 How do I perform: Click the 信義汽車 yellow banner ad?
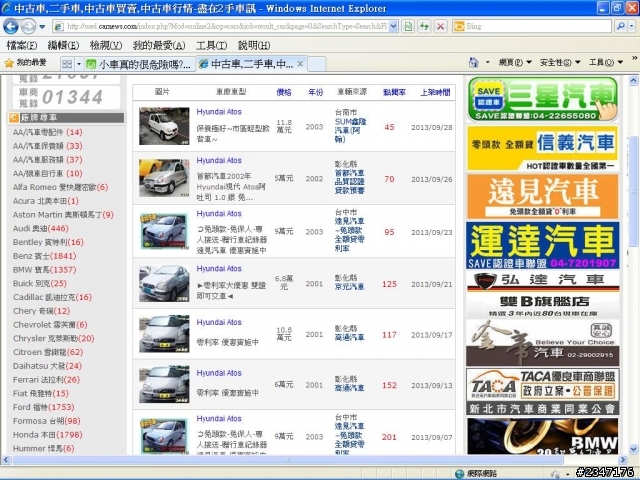coord(542,148)
